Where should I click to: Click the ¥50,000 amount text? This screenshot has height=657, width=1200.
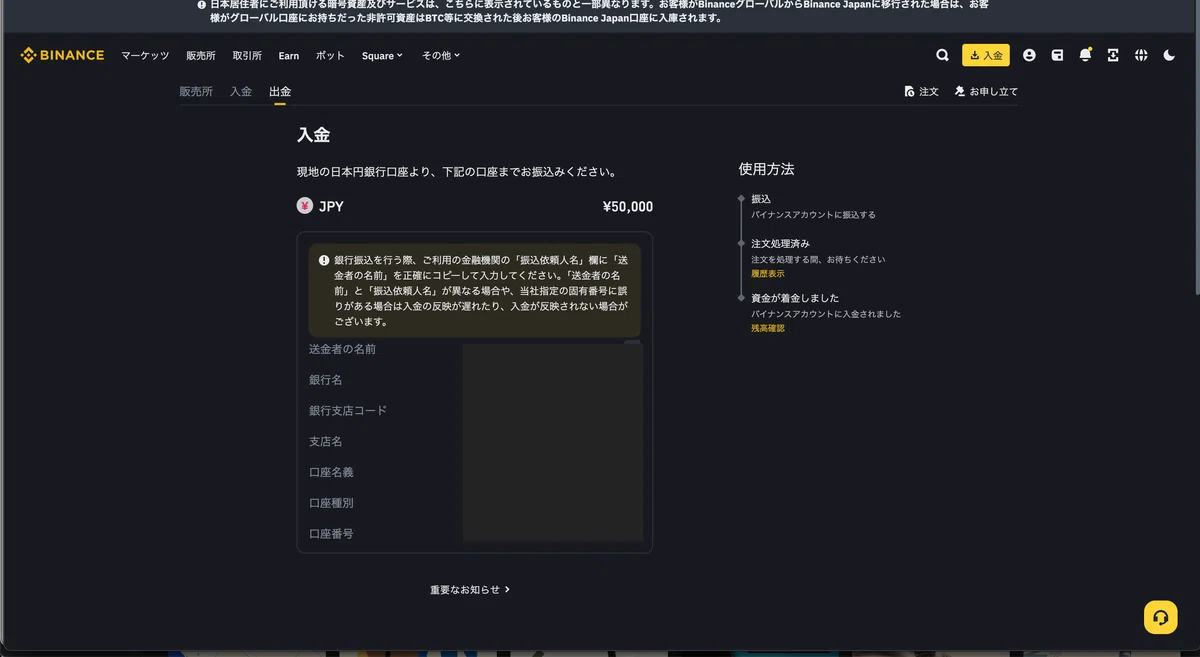click(628, 207)
